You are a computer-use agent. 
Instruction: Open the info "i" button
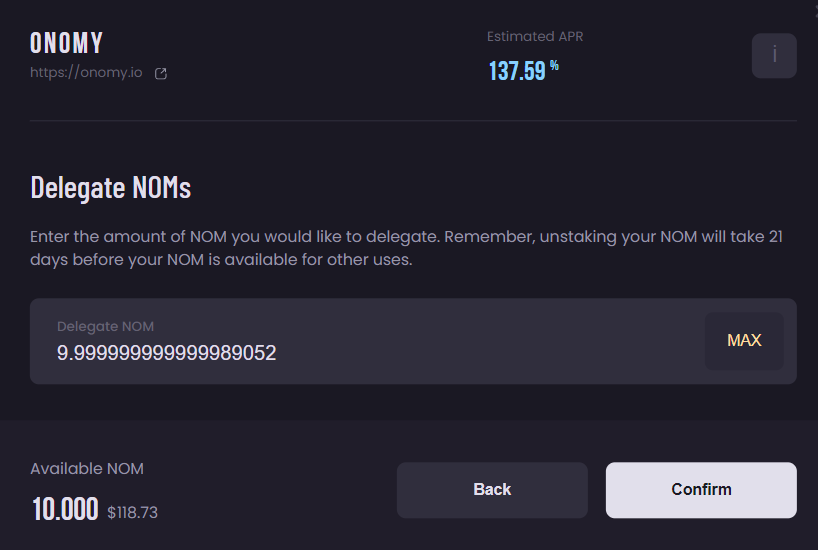point(774,55)
